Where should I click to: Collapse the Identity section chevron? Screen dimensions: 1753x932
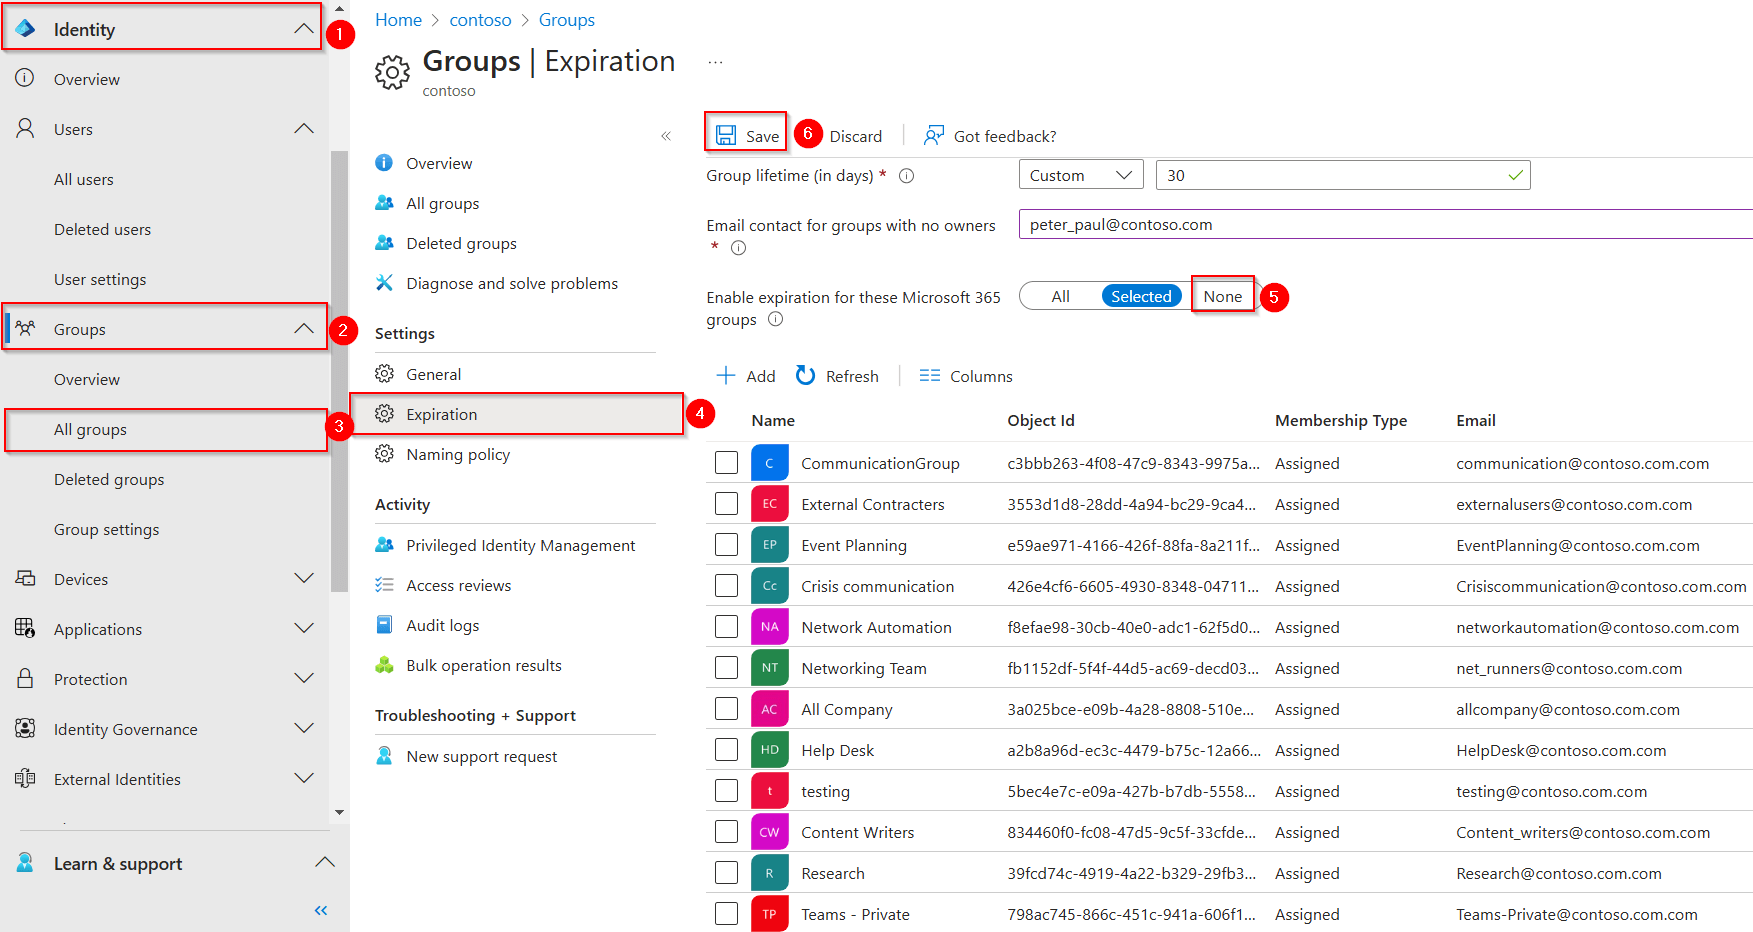point(303,28)
